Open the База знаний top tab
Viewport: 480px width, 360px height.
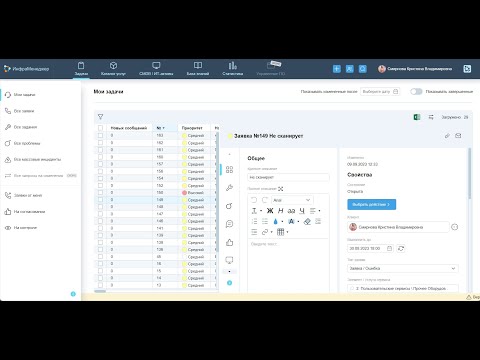click(198, 69)
